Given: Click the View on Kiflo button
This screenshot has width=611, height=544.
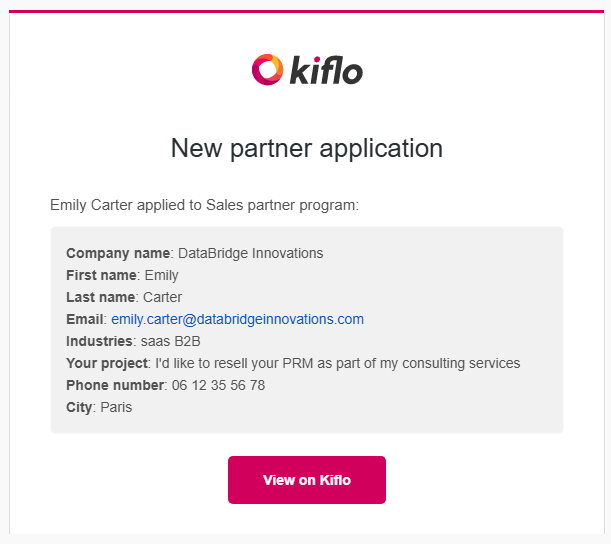Looking at the screenshot, I should [307, 480].
